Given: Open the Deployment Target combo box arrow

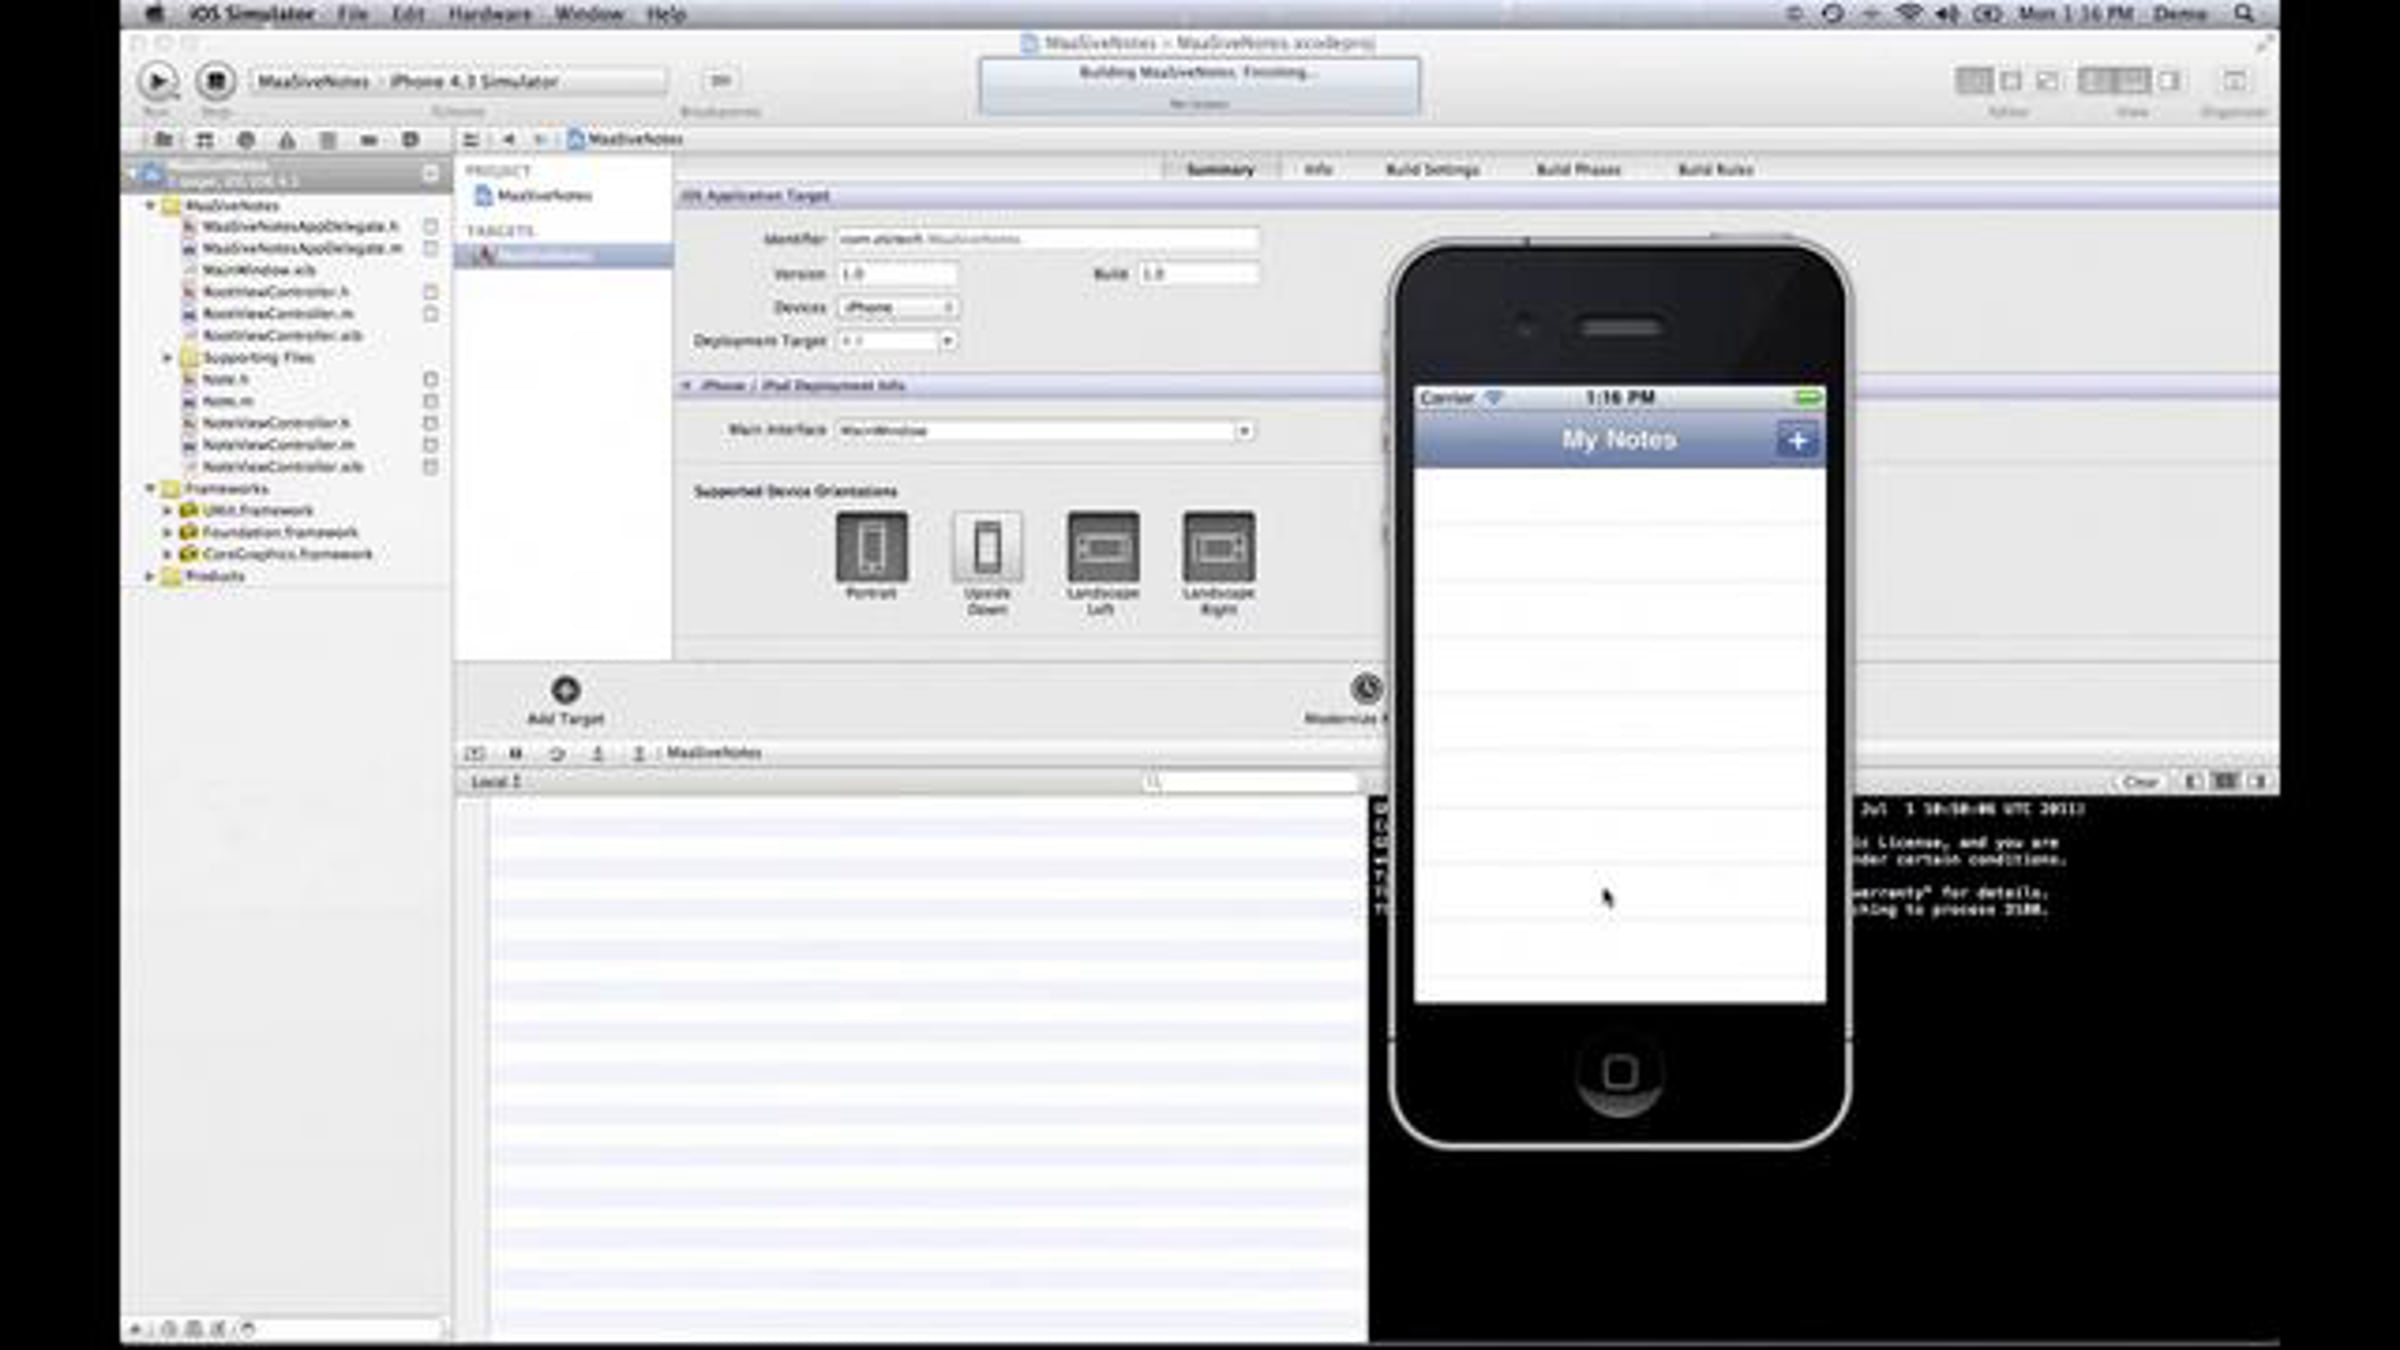Looking at the screenshot, I should [x=946, y=341].
